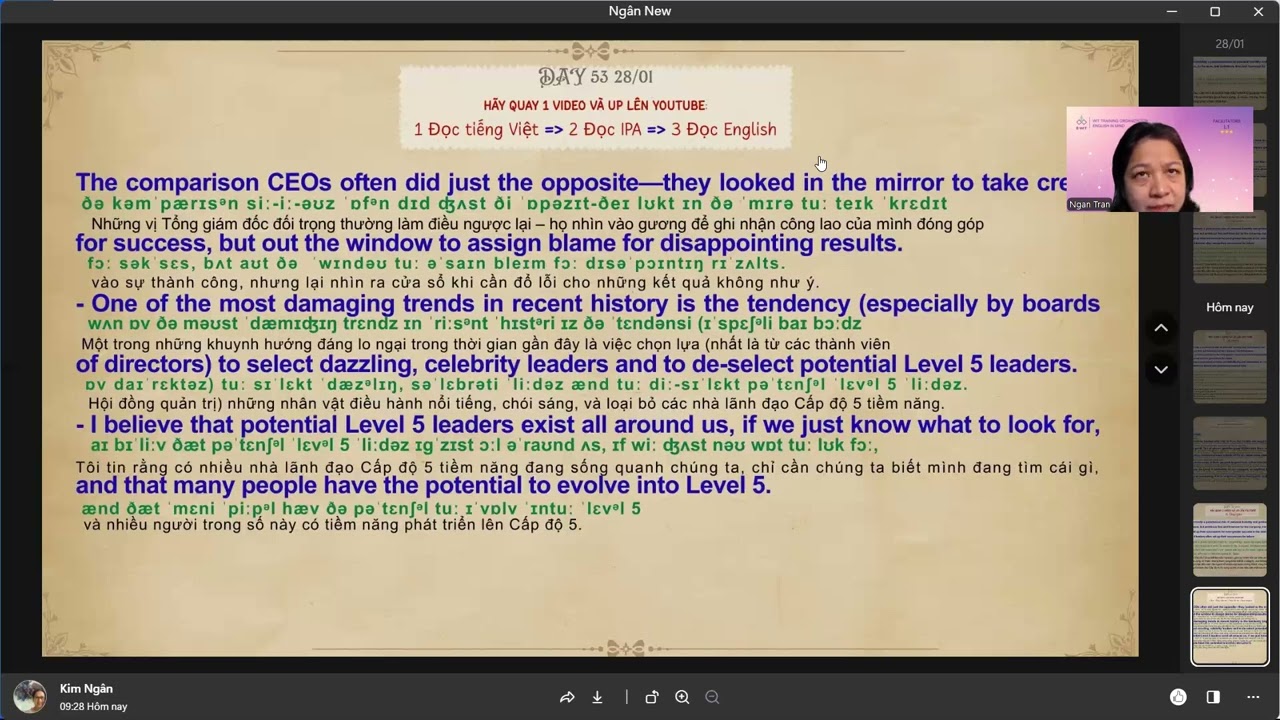This screenshot has width=1280, height=720.
Task: Open Kim Ngân's avatar picture
Action: point(30,696)
